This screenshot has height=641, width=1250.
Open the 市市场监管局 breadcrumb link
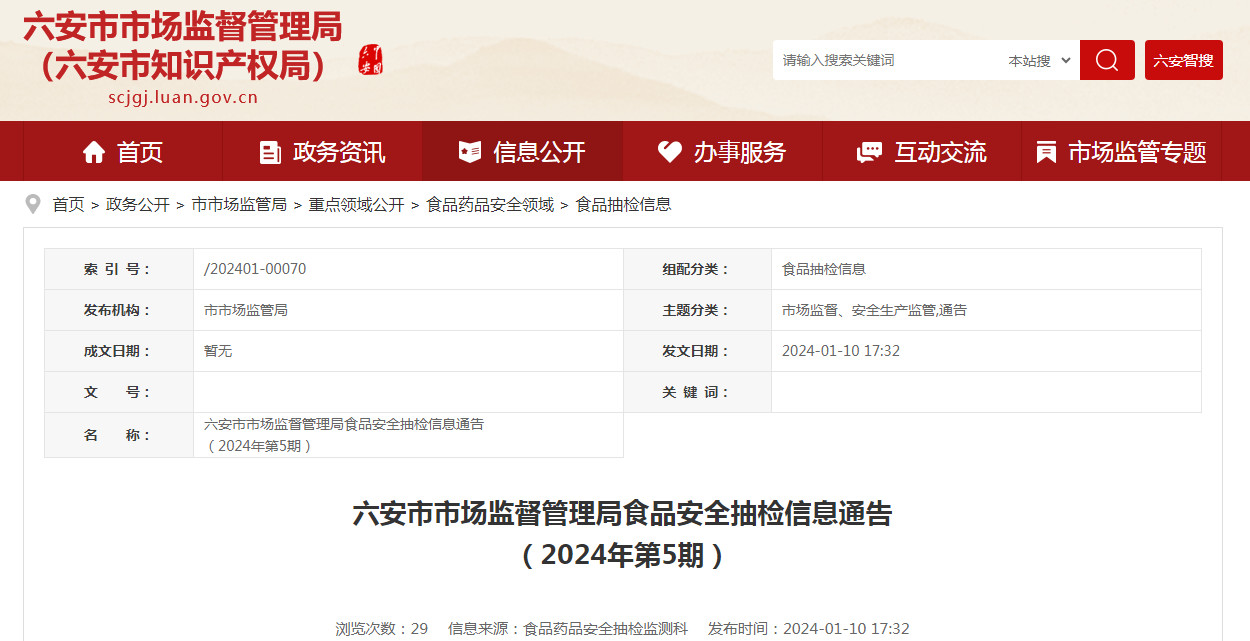coord(239,204)
